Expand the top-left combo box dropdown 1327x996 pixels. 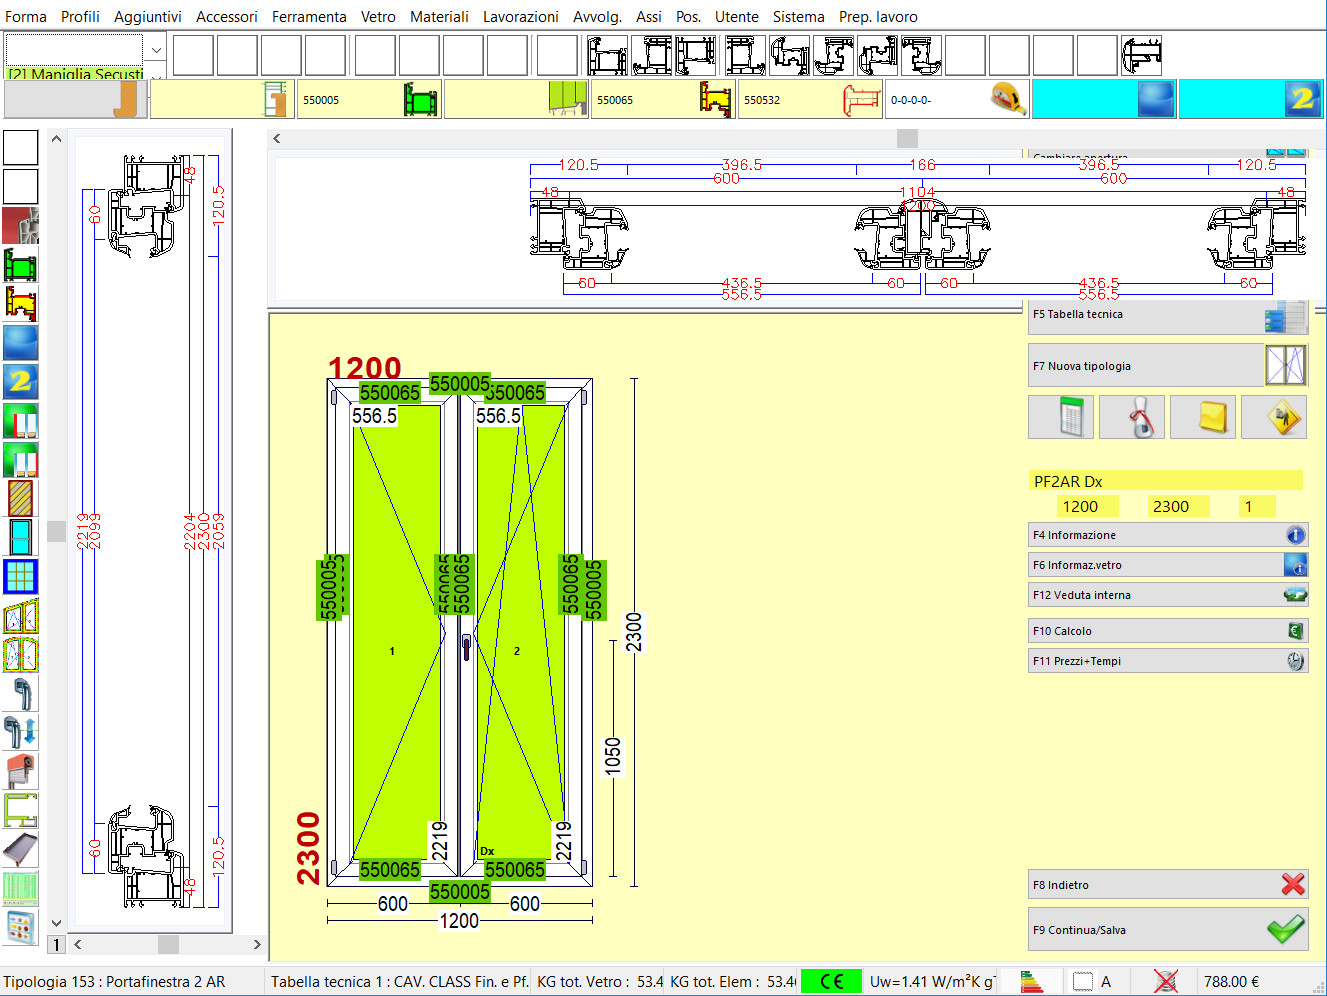(156, 50)
